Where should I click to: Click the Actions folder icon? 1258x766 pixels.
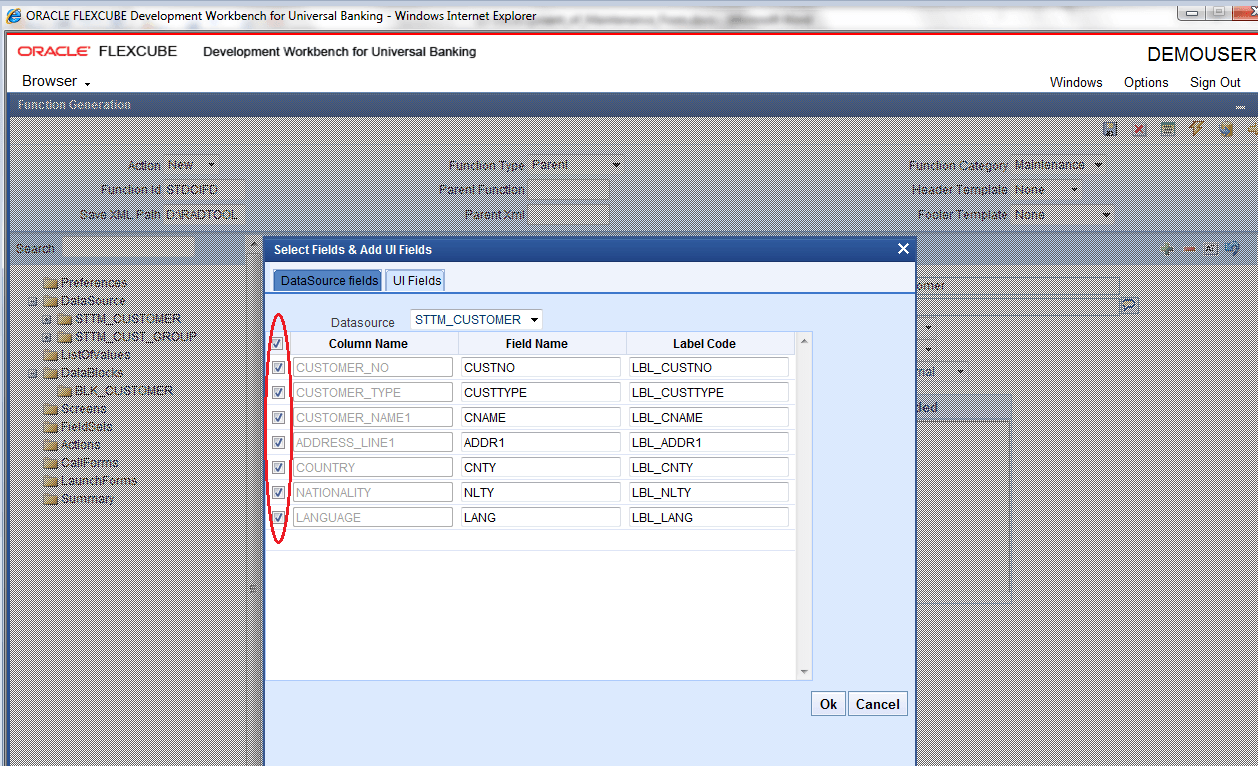tap(50, 445)
